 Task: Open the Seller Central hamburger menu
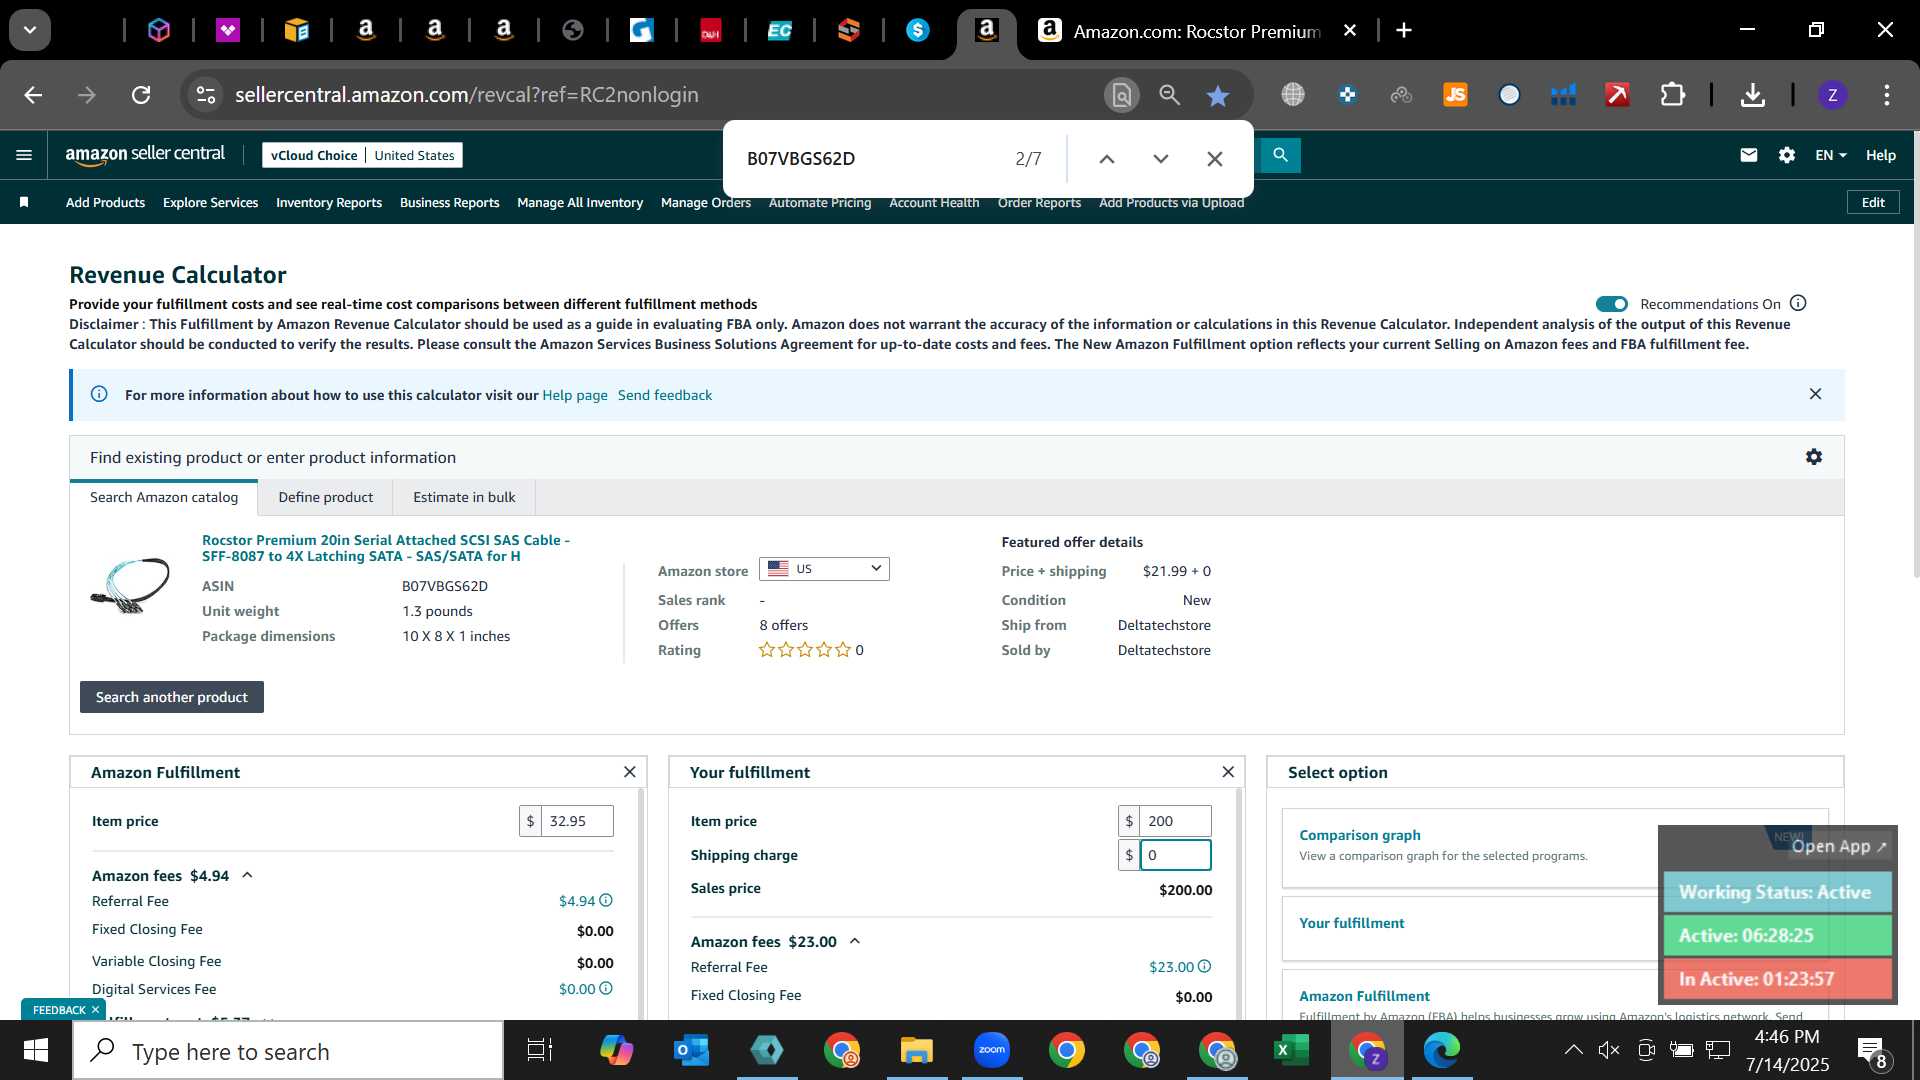[24, 155]
